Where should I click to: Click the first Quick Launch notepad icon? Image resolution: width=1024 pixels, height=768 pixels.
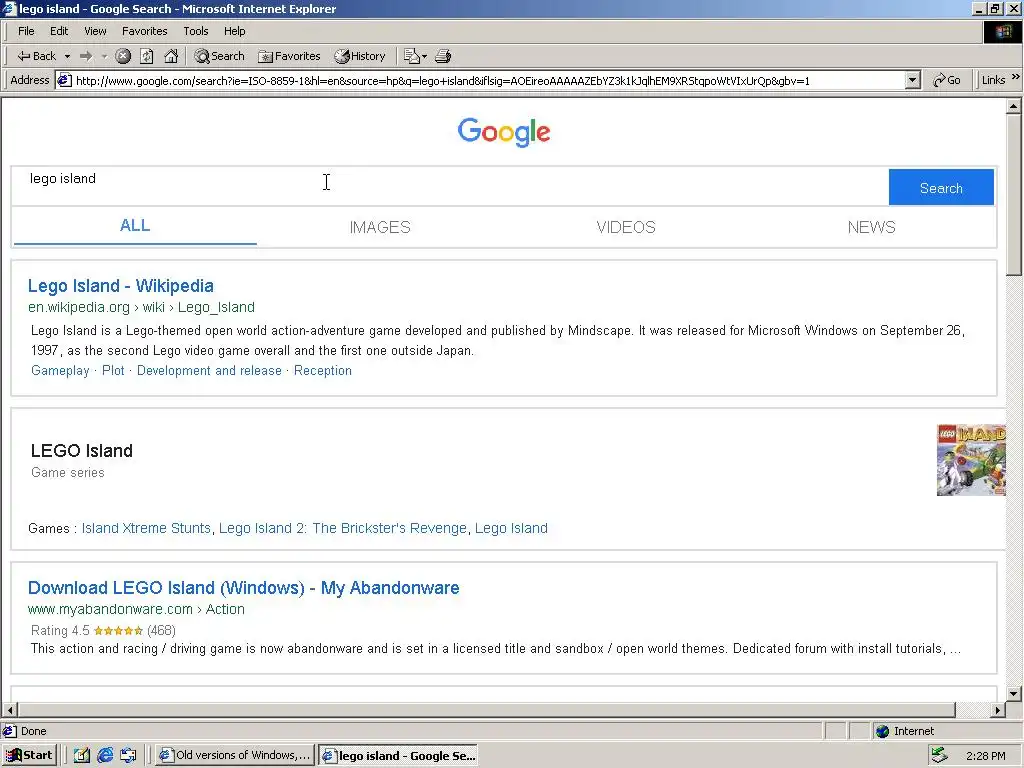pos(81,756)
